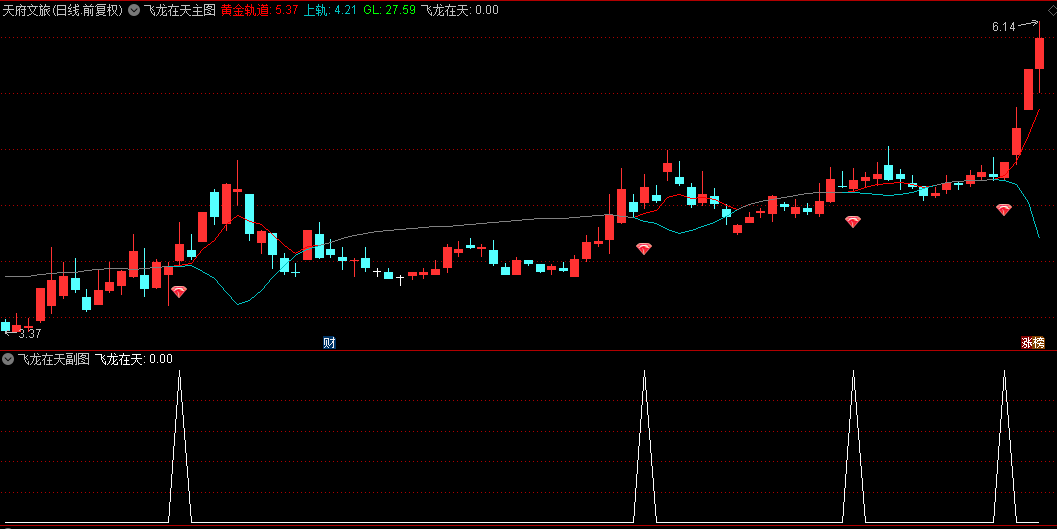Click the stock title 天府文旅(日线.前复权)
The image size is (1057, 529).
[63, 10]
